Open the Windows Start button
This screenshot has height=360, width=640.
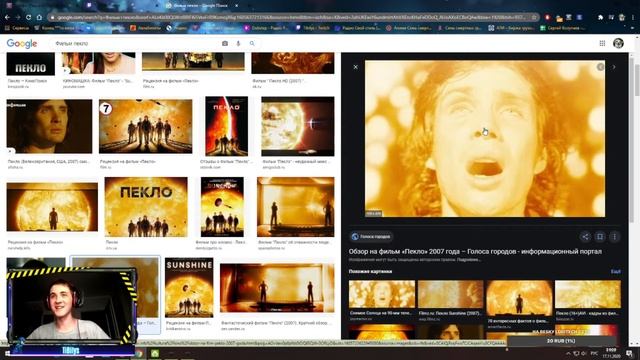click(x=7, y=353)
